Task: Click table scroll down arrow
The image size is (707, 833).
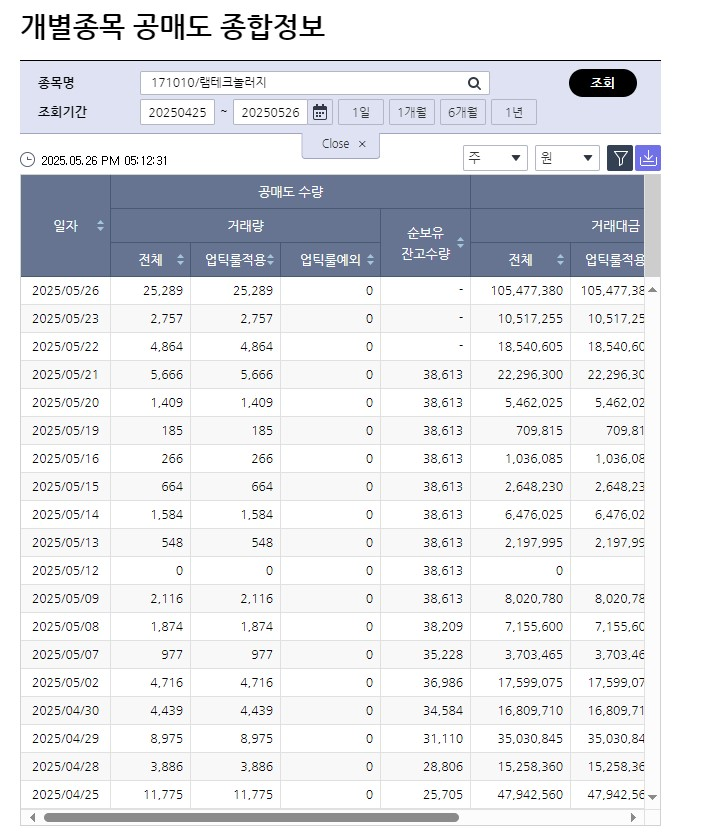Action: [653, 797]
